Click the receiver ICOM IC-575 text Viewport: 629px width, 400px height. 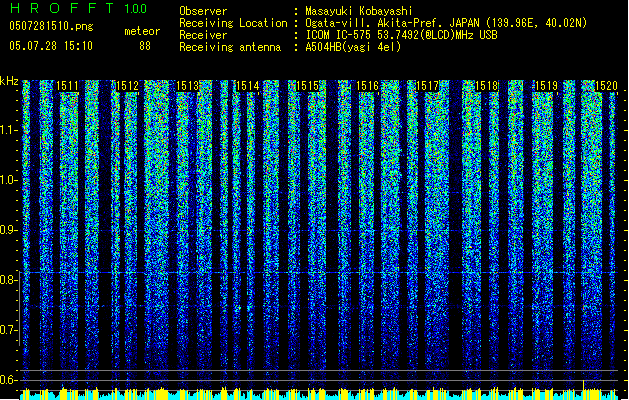401,35
